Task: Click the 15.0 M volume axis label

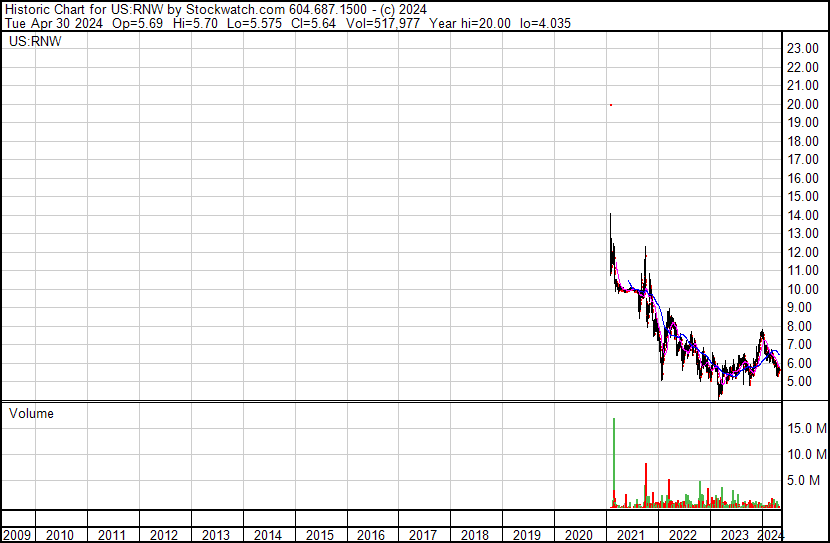Action: point(807,428)
